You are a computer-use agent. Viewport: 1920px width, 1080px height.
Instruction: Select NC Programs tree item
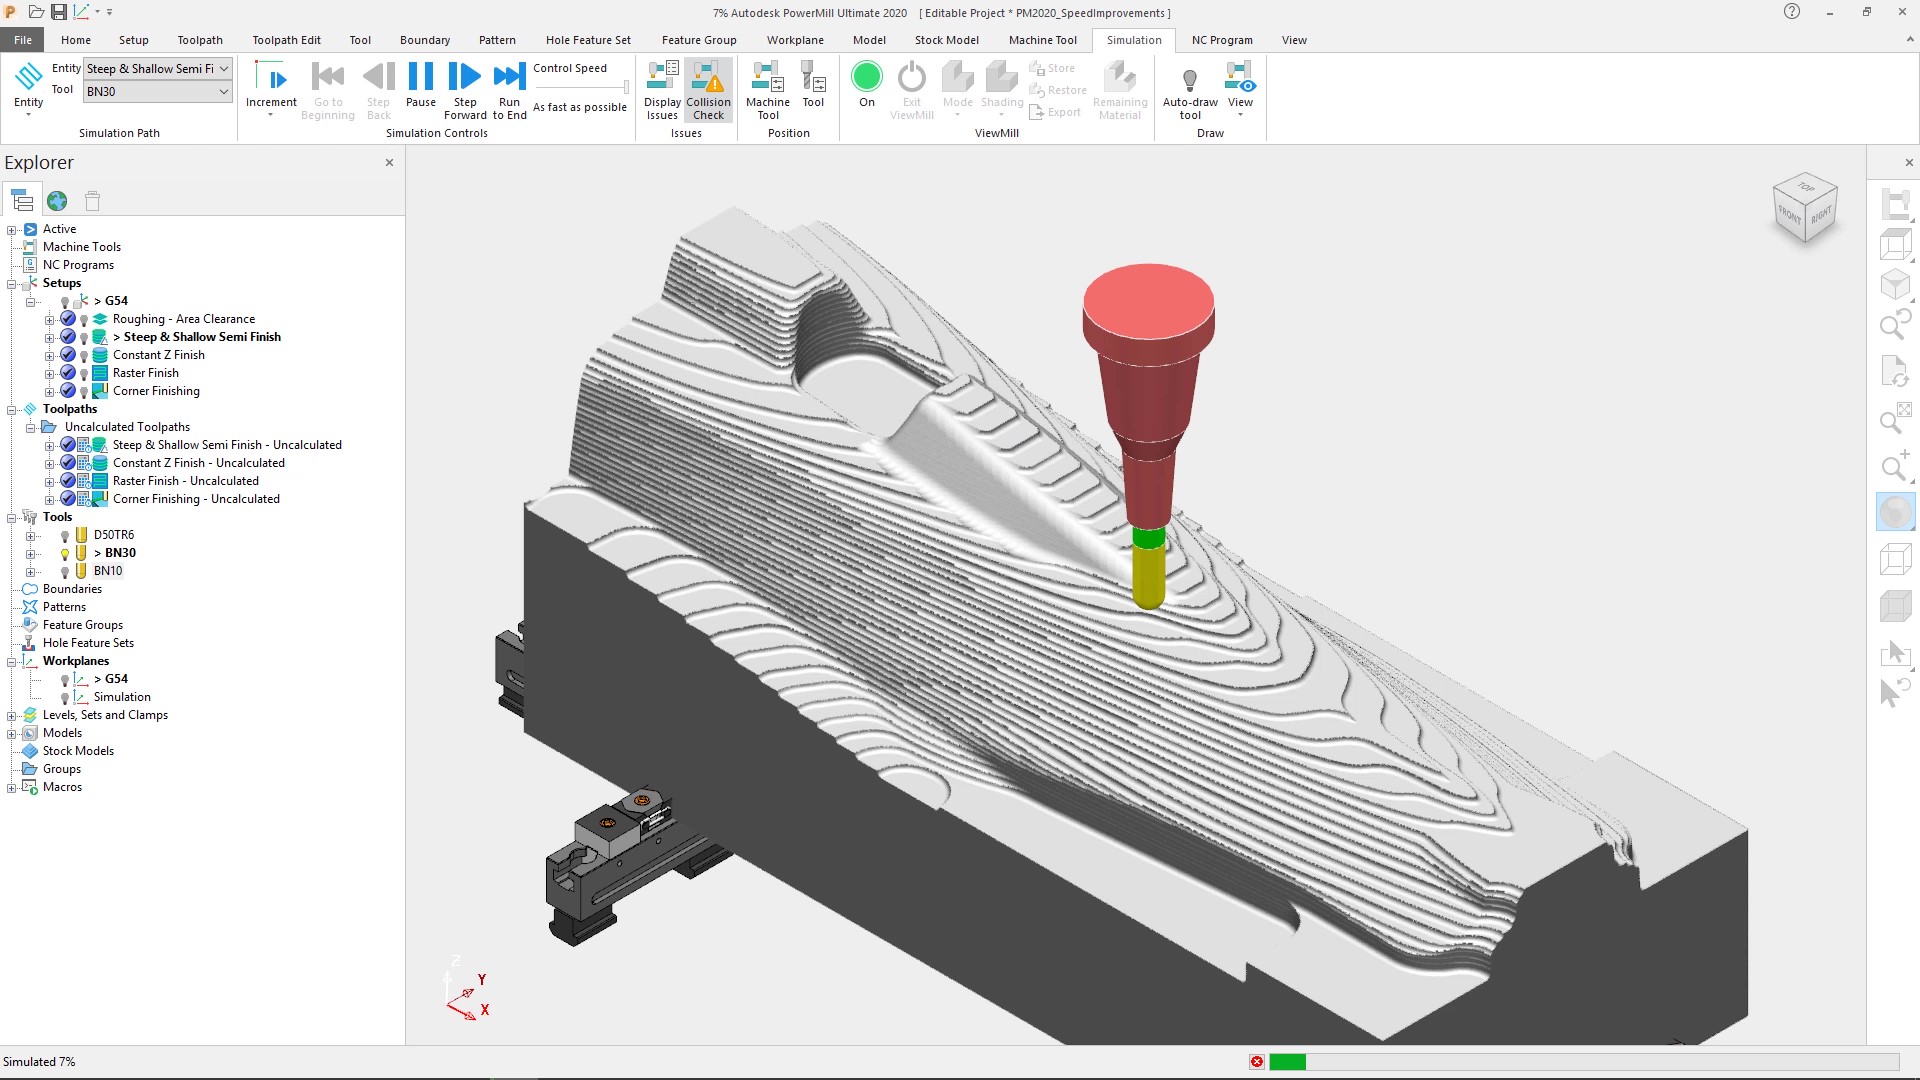[x=78, y=265]
